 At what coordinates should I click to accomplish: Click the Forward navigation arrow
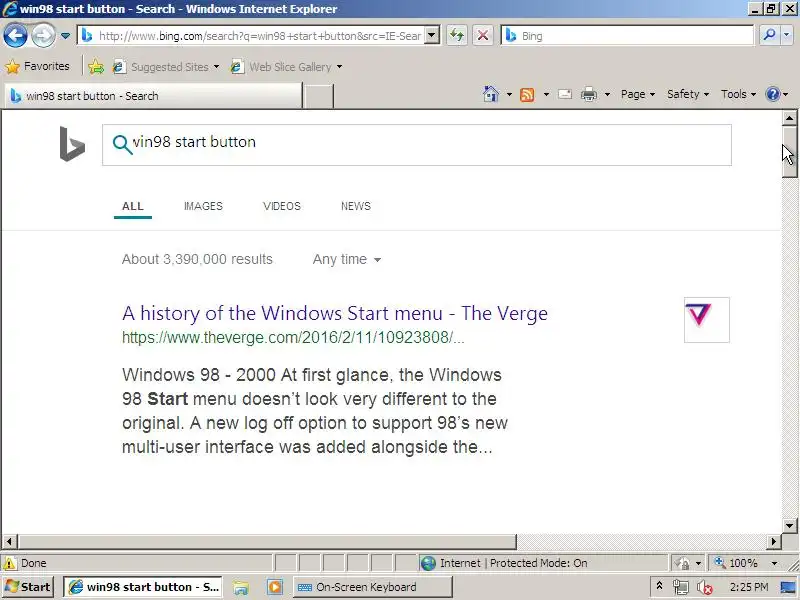(43, 36)
